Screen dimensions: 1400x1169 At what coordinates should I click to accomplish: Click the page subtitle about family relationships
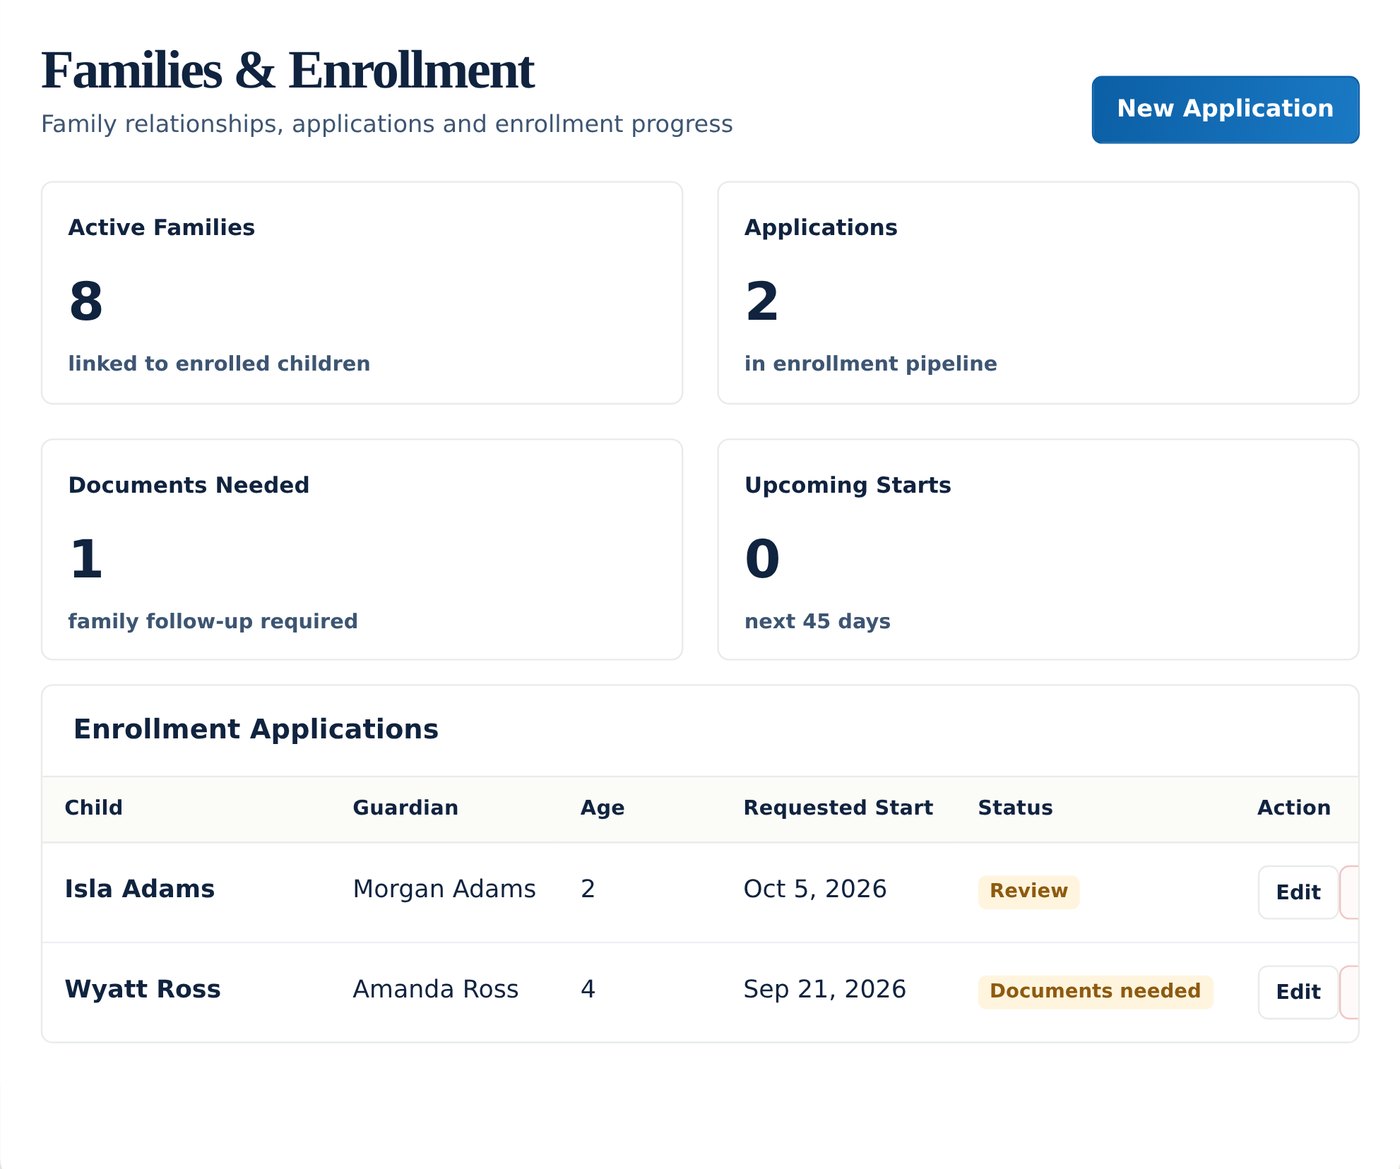click(x=387, y=124)
